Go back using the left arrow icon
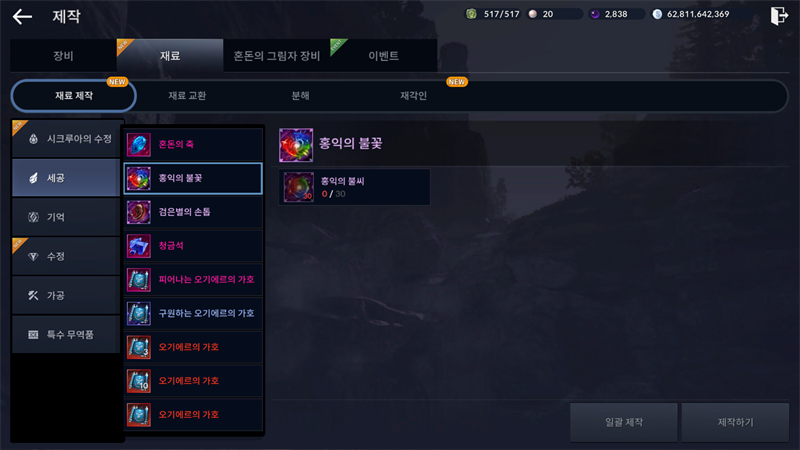Screen dimensions: 800x450 [x=22, y=16]
